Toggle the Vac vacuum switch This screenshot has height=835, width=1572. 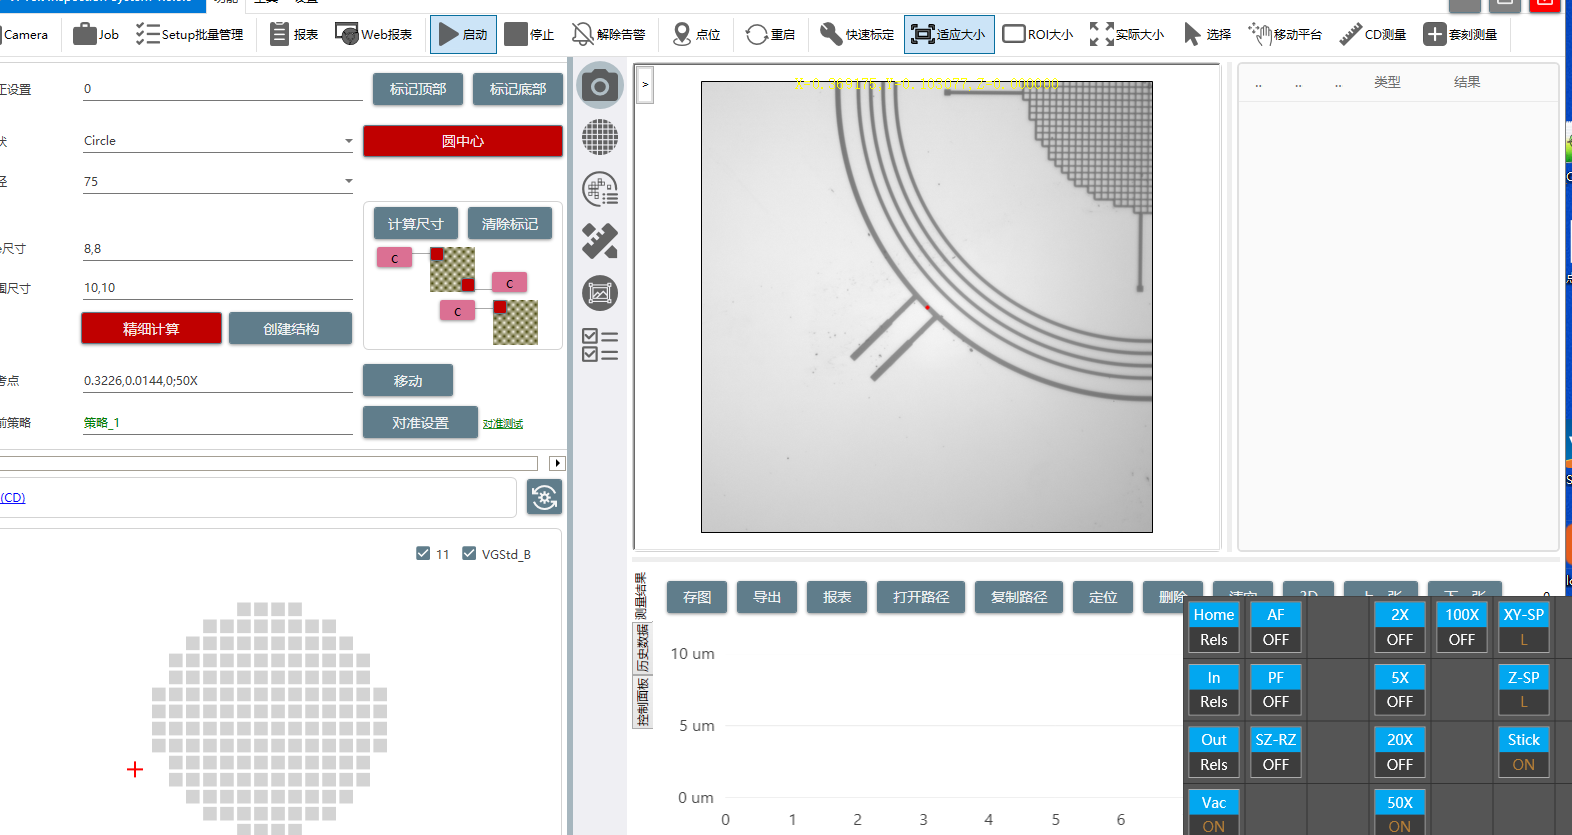coord(1214,813)
